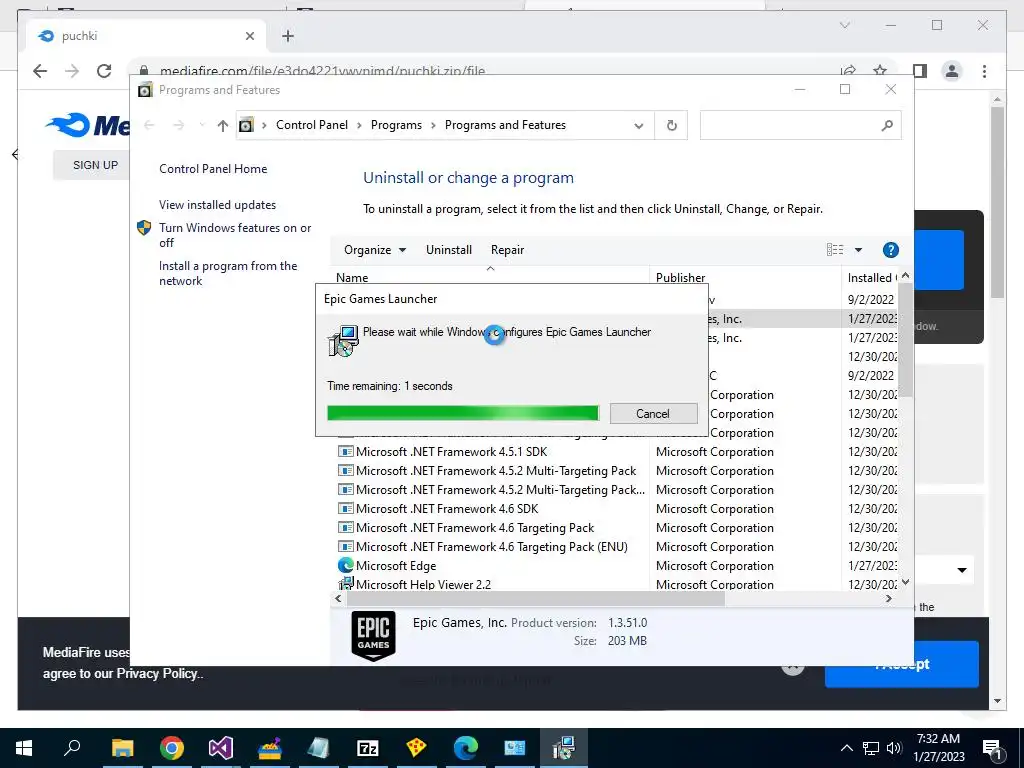1024x768 pixels.
Task: Click SIGN UP on MediaFire page
Action: point(95,165)
